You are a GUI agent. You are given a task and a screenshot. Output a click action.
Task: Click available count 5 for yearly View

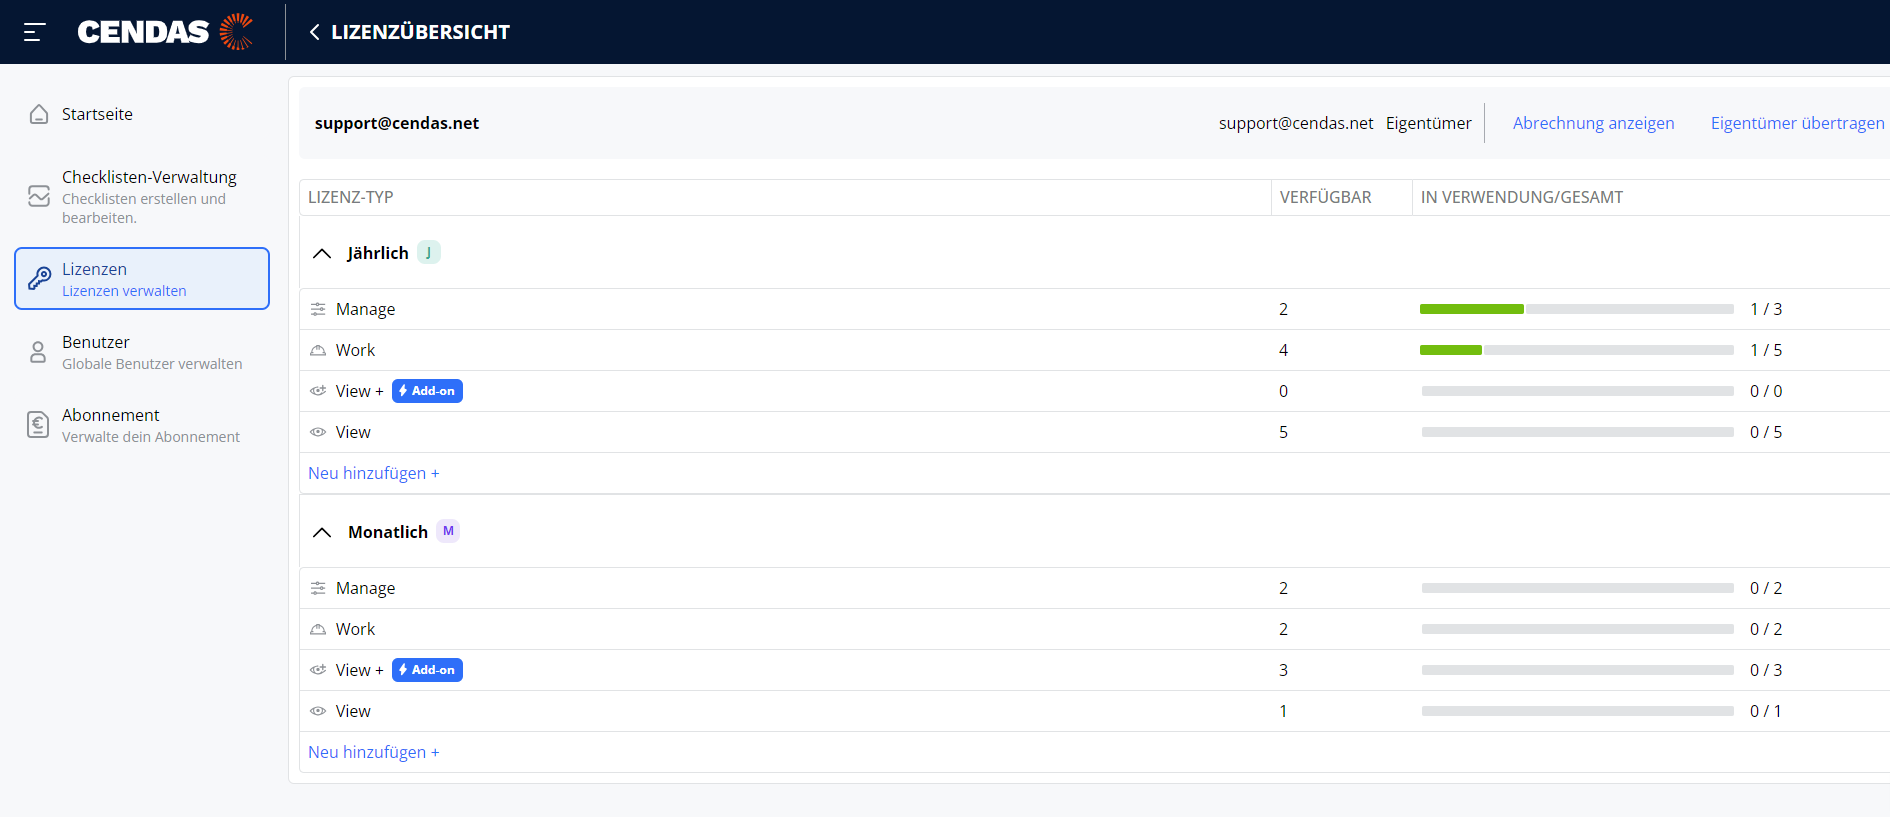pyautogui.click(x=1283, y=432)
